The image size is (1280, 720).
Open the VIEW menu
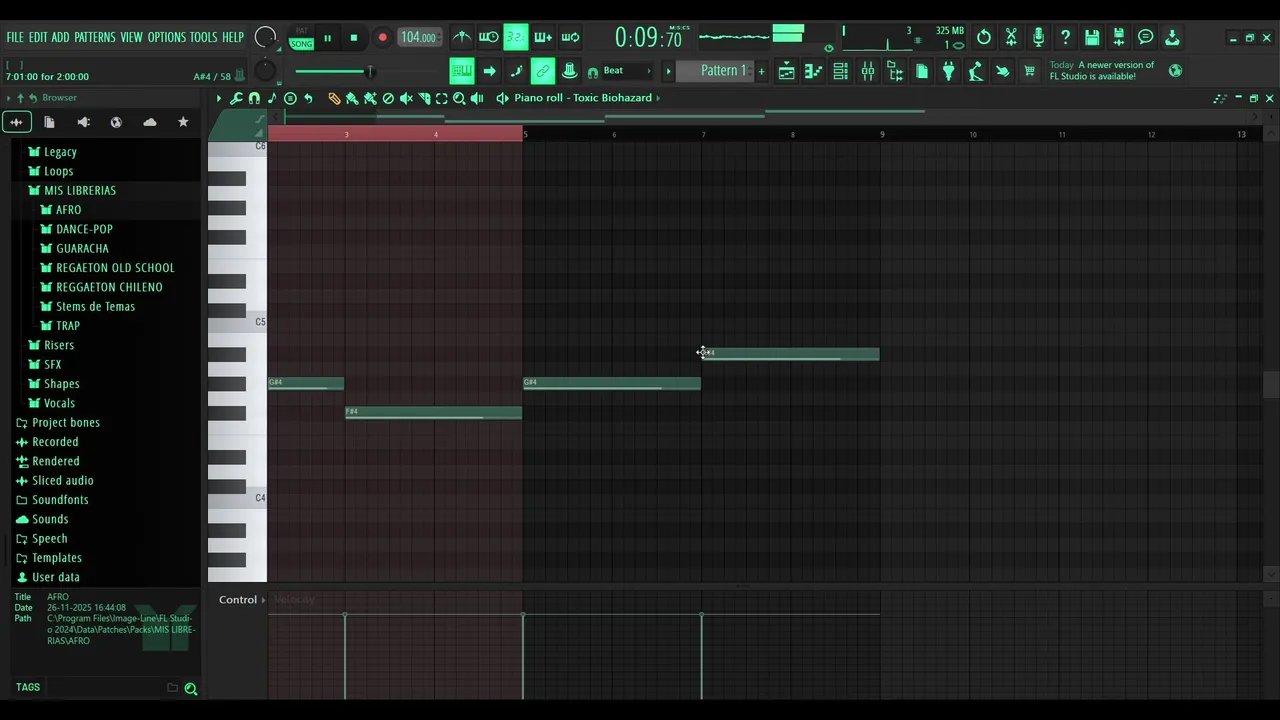click(x=132, y=38)
